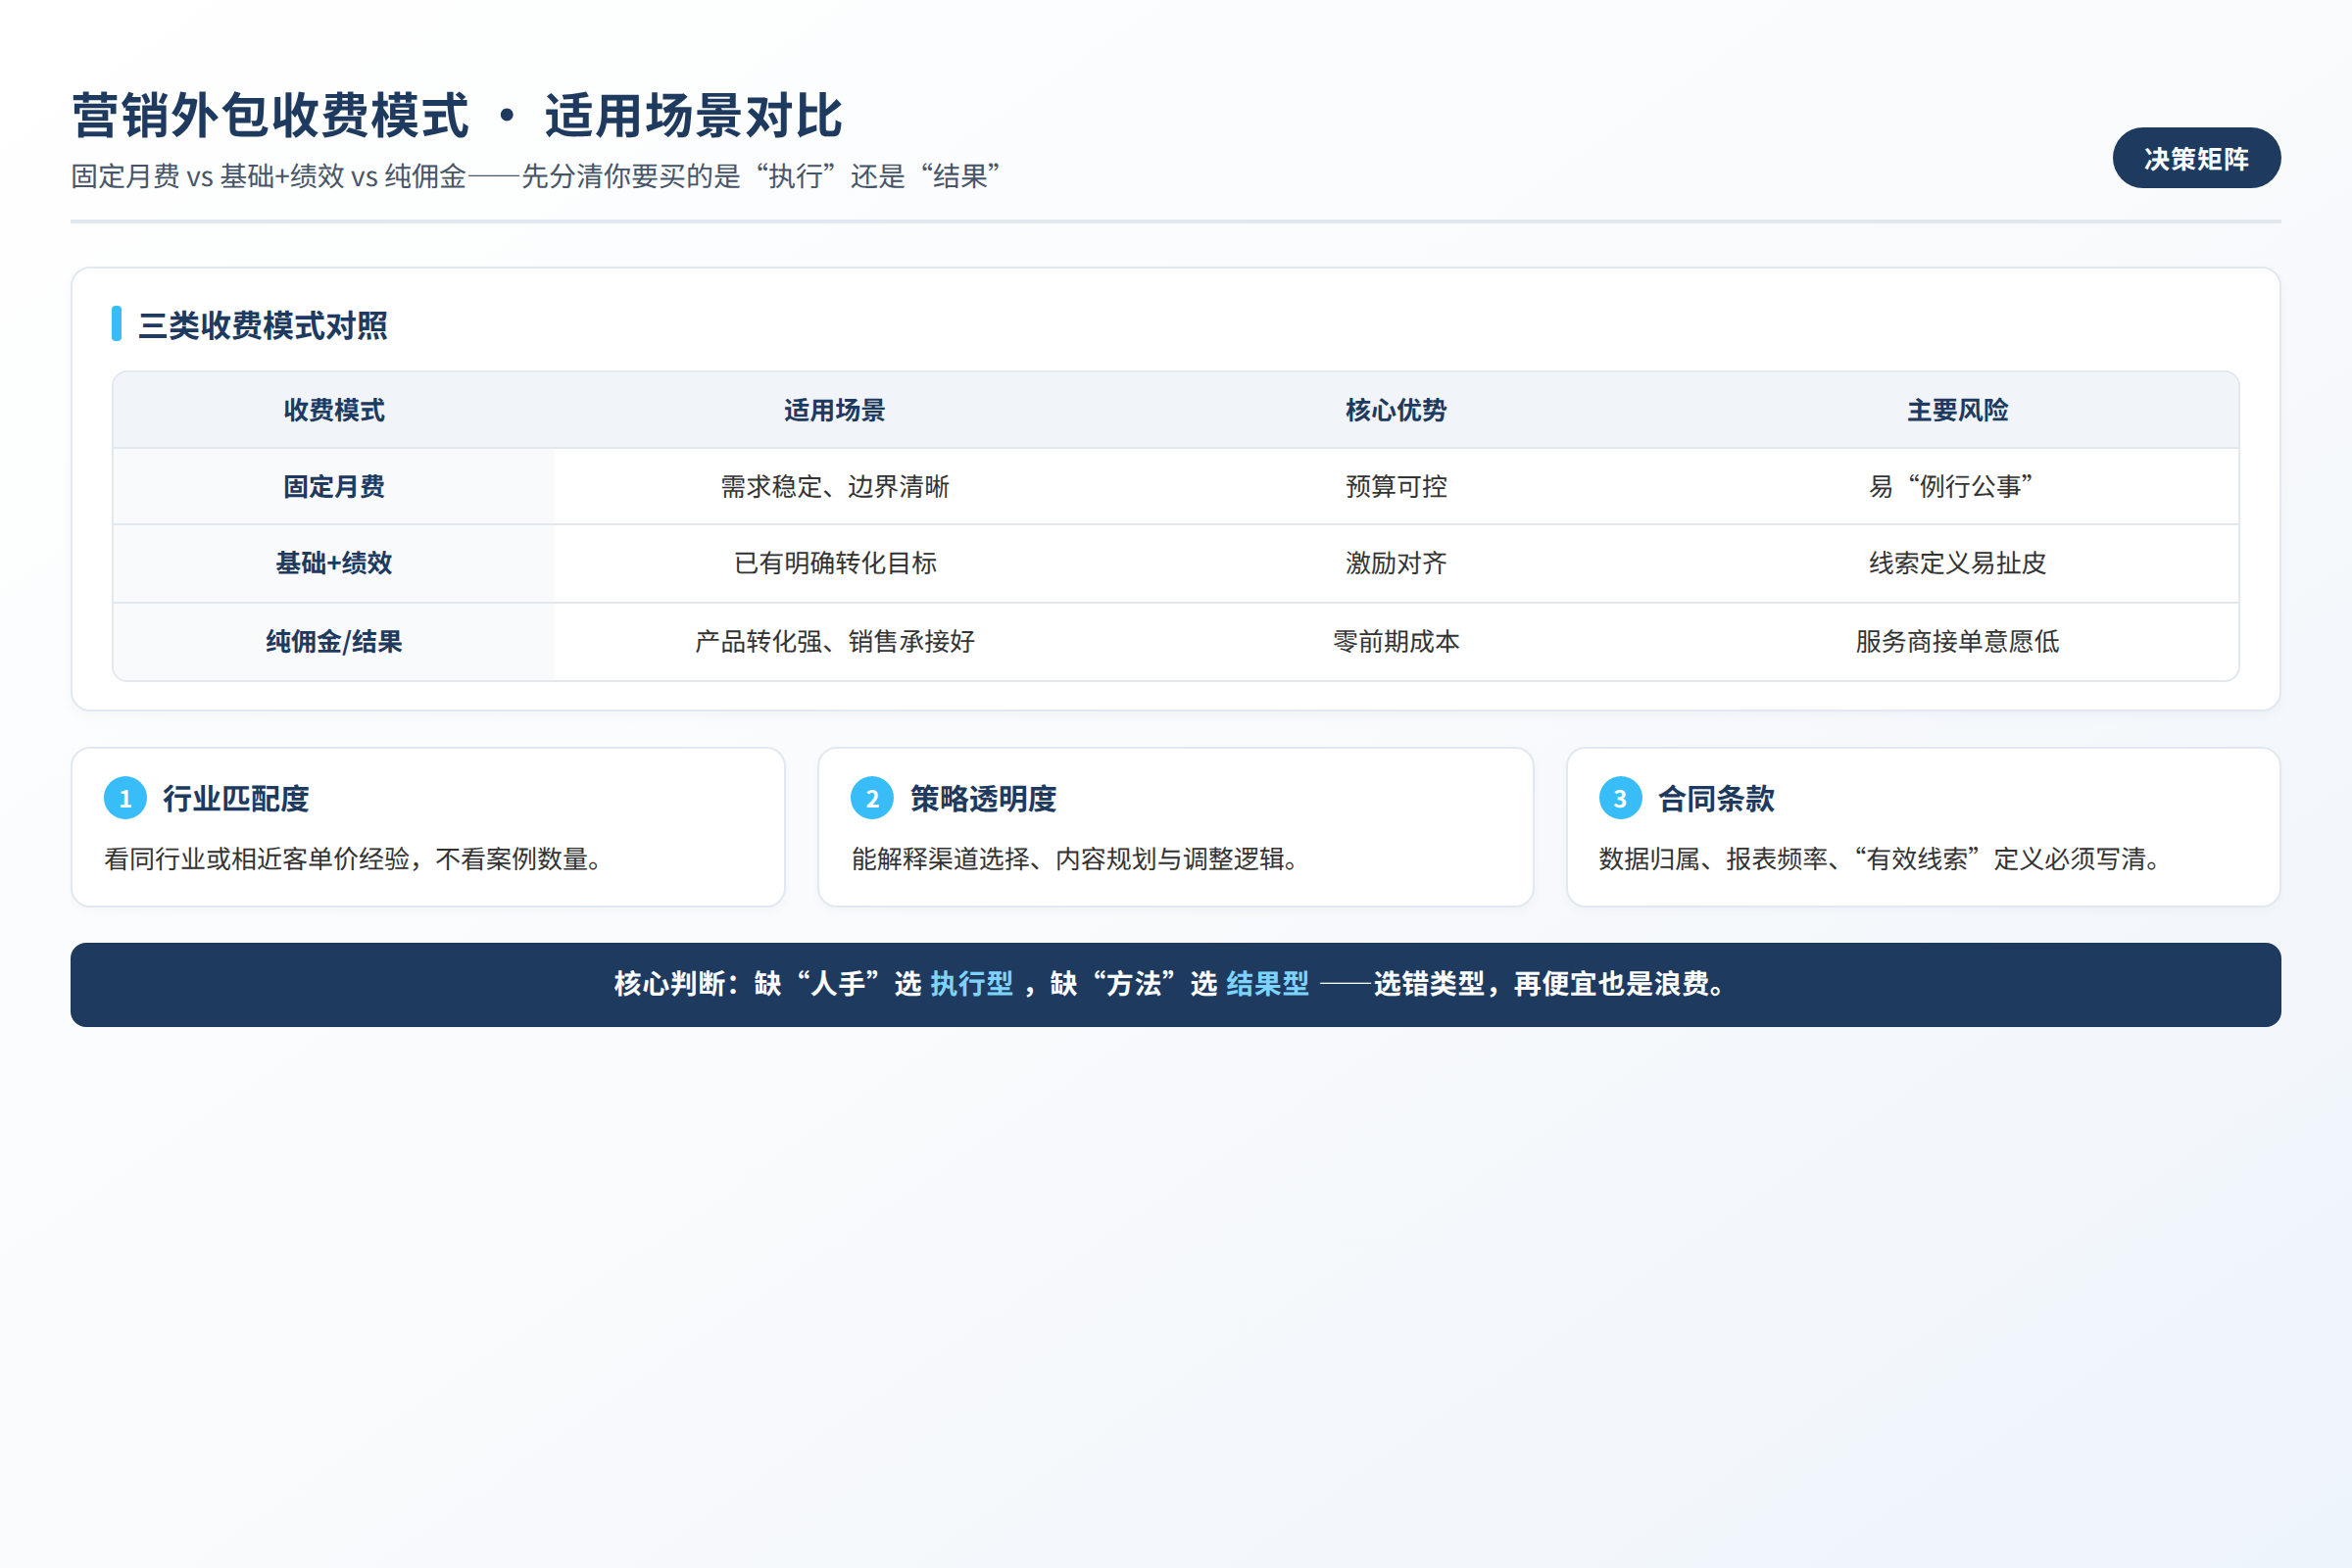Click the 策略透明度 card title
Screen dimensions: 2352x1568
983,798
